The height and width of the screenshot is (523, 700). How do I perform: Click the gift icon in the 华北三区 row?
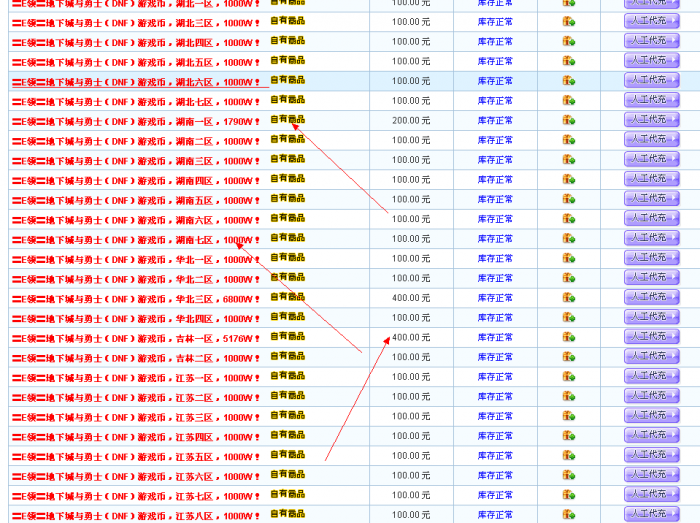(568, 298)
